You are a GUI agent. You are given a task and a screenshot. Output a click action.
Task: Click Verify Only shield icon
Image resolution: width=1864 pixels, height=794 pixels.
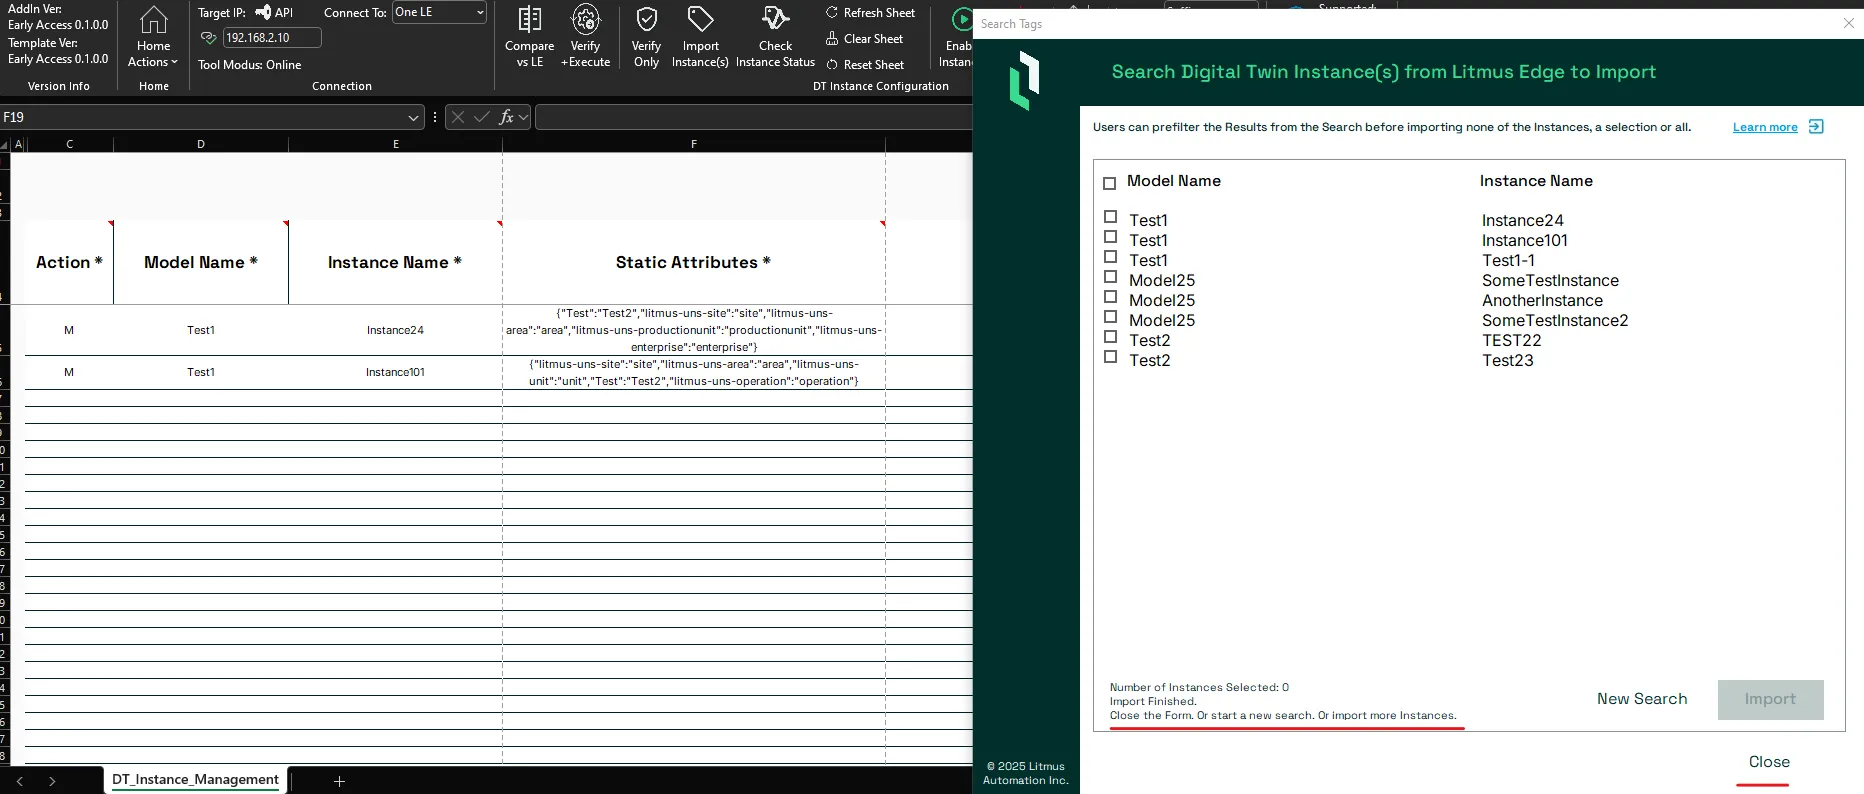[646, 19]
